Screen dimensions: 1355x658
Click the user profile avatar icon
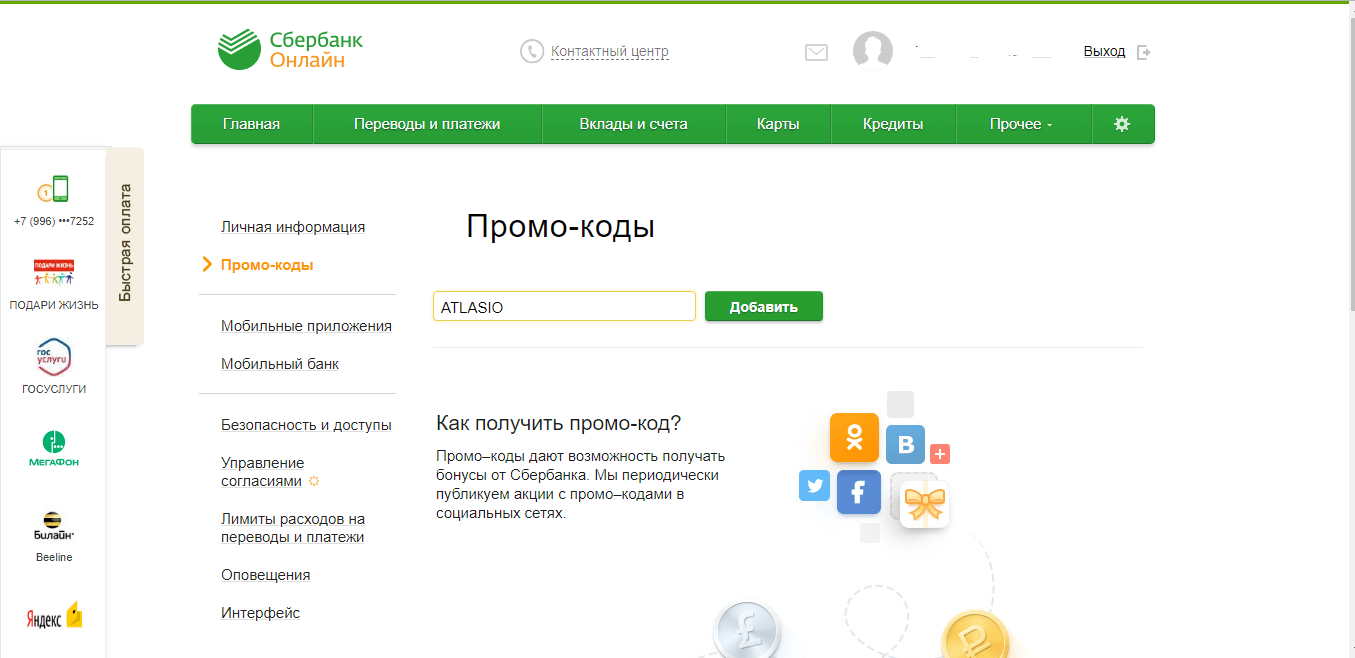pyautogui.click(x=872, y=51)
